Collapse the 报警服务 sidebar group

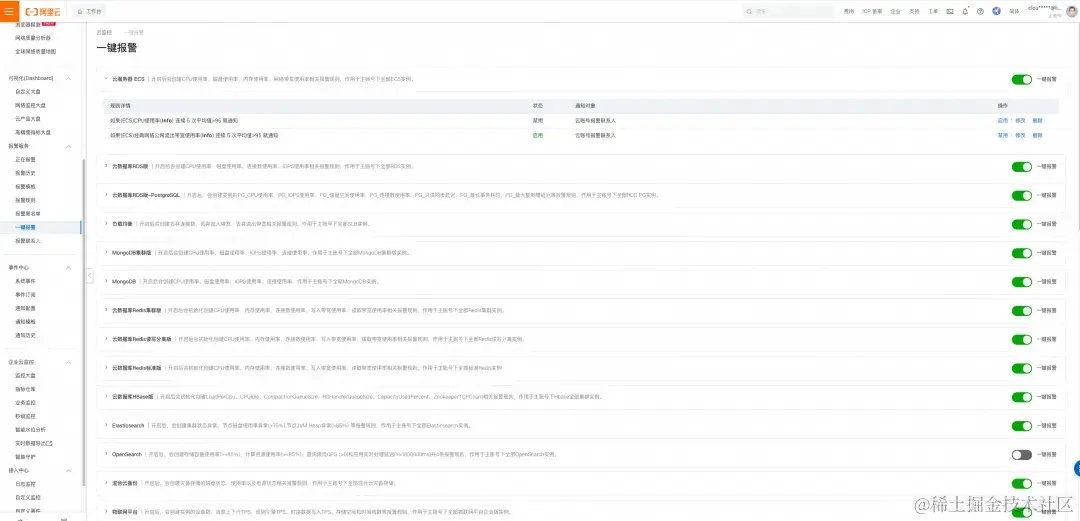click(68, 146)
